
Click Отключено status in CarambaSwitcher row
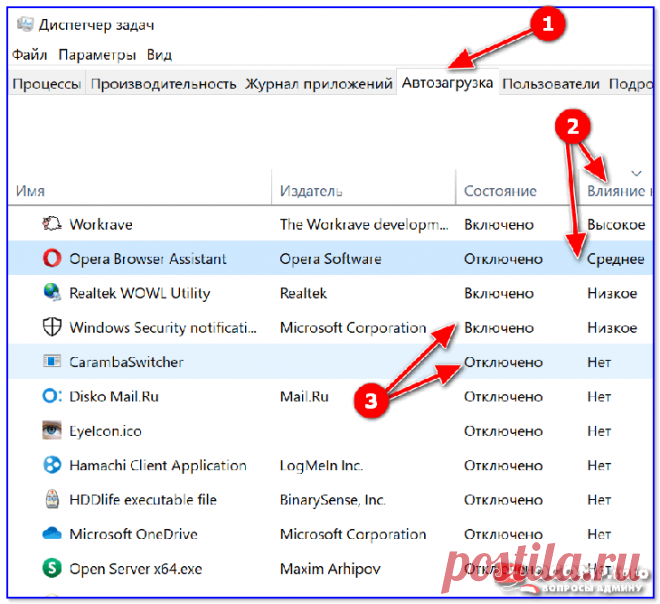tap(503, 362)
